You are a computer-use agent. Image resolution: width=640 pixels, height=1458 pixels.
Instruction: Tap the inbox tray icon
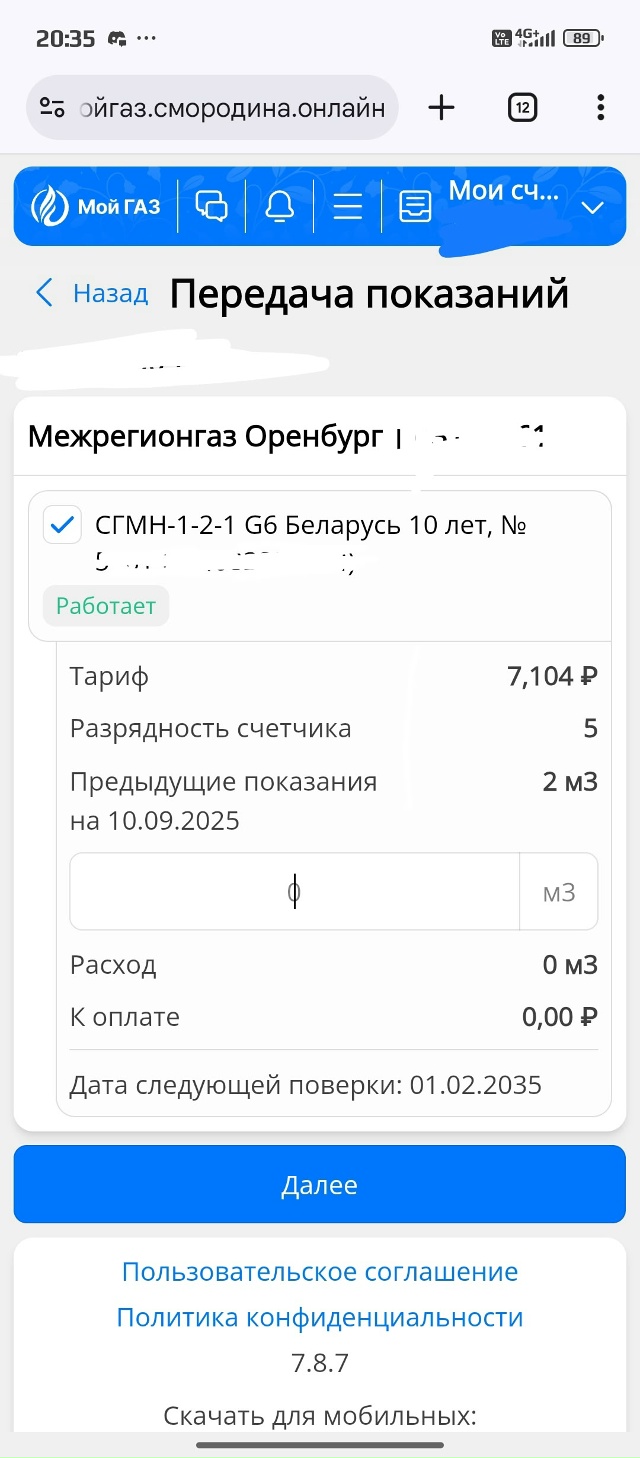point(415,207)
